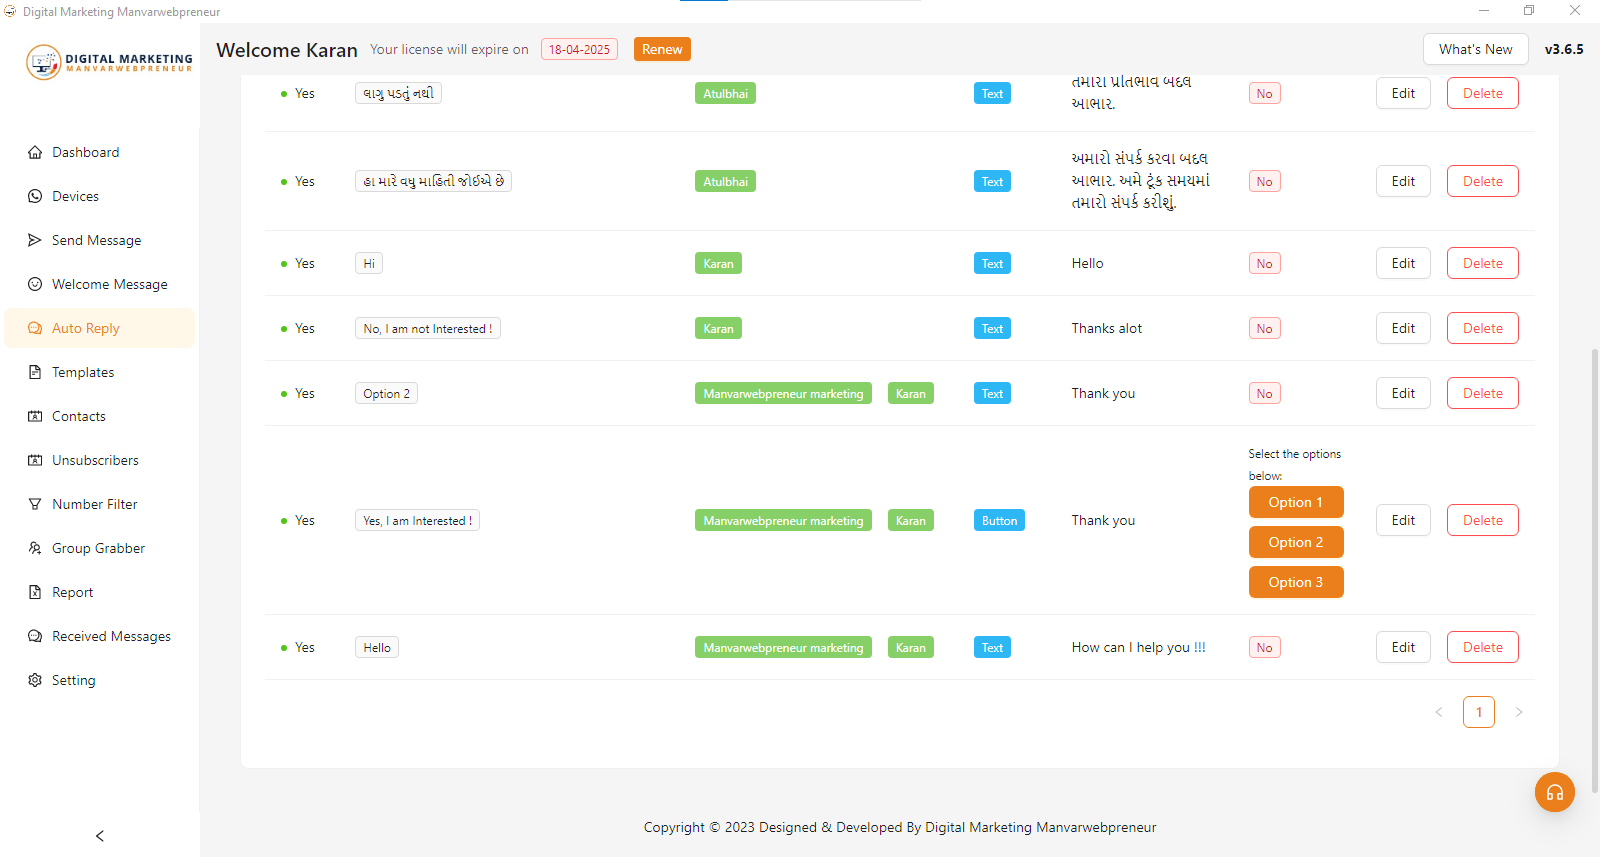This screenshot has width=1600, height=857.
Task: Open the Received Messages menu item
Action: click(111, 636)
